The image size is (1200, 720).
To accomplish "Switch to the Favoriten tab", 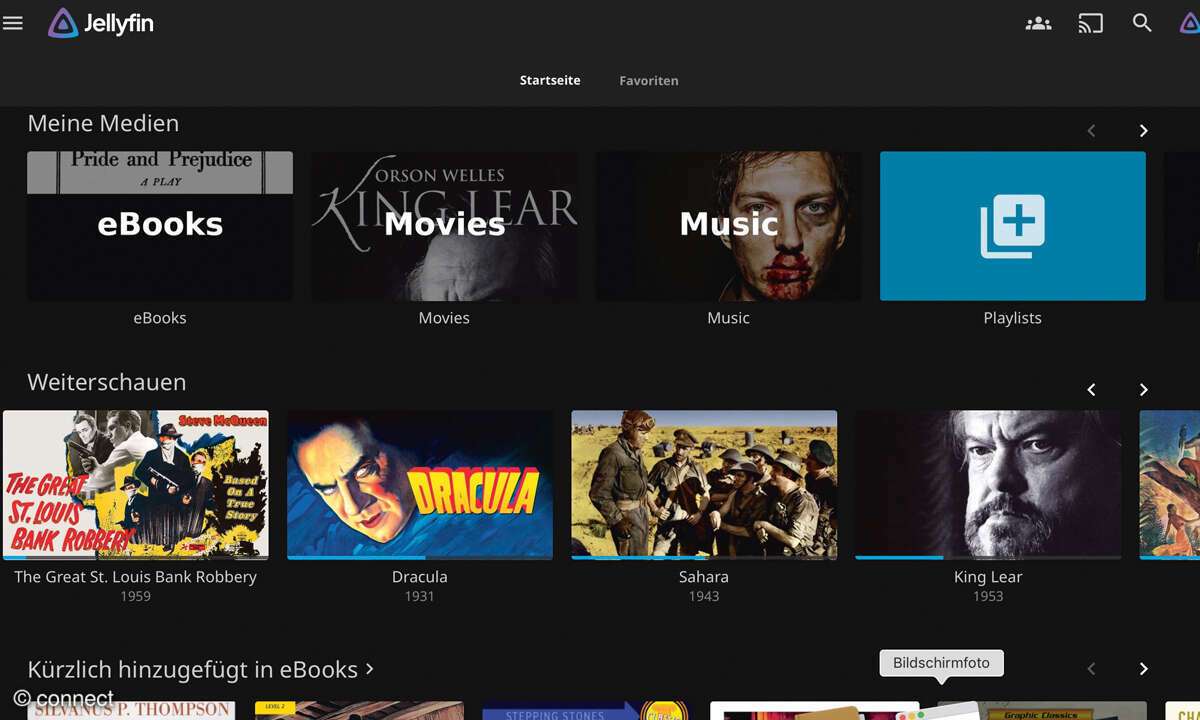I will (649, 80).
